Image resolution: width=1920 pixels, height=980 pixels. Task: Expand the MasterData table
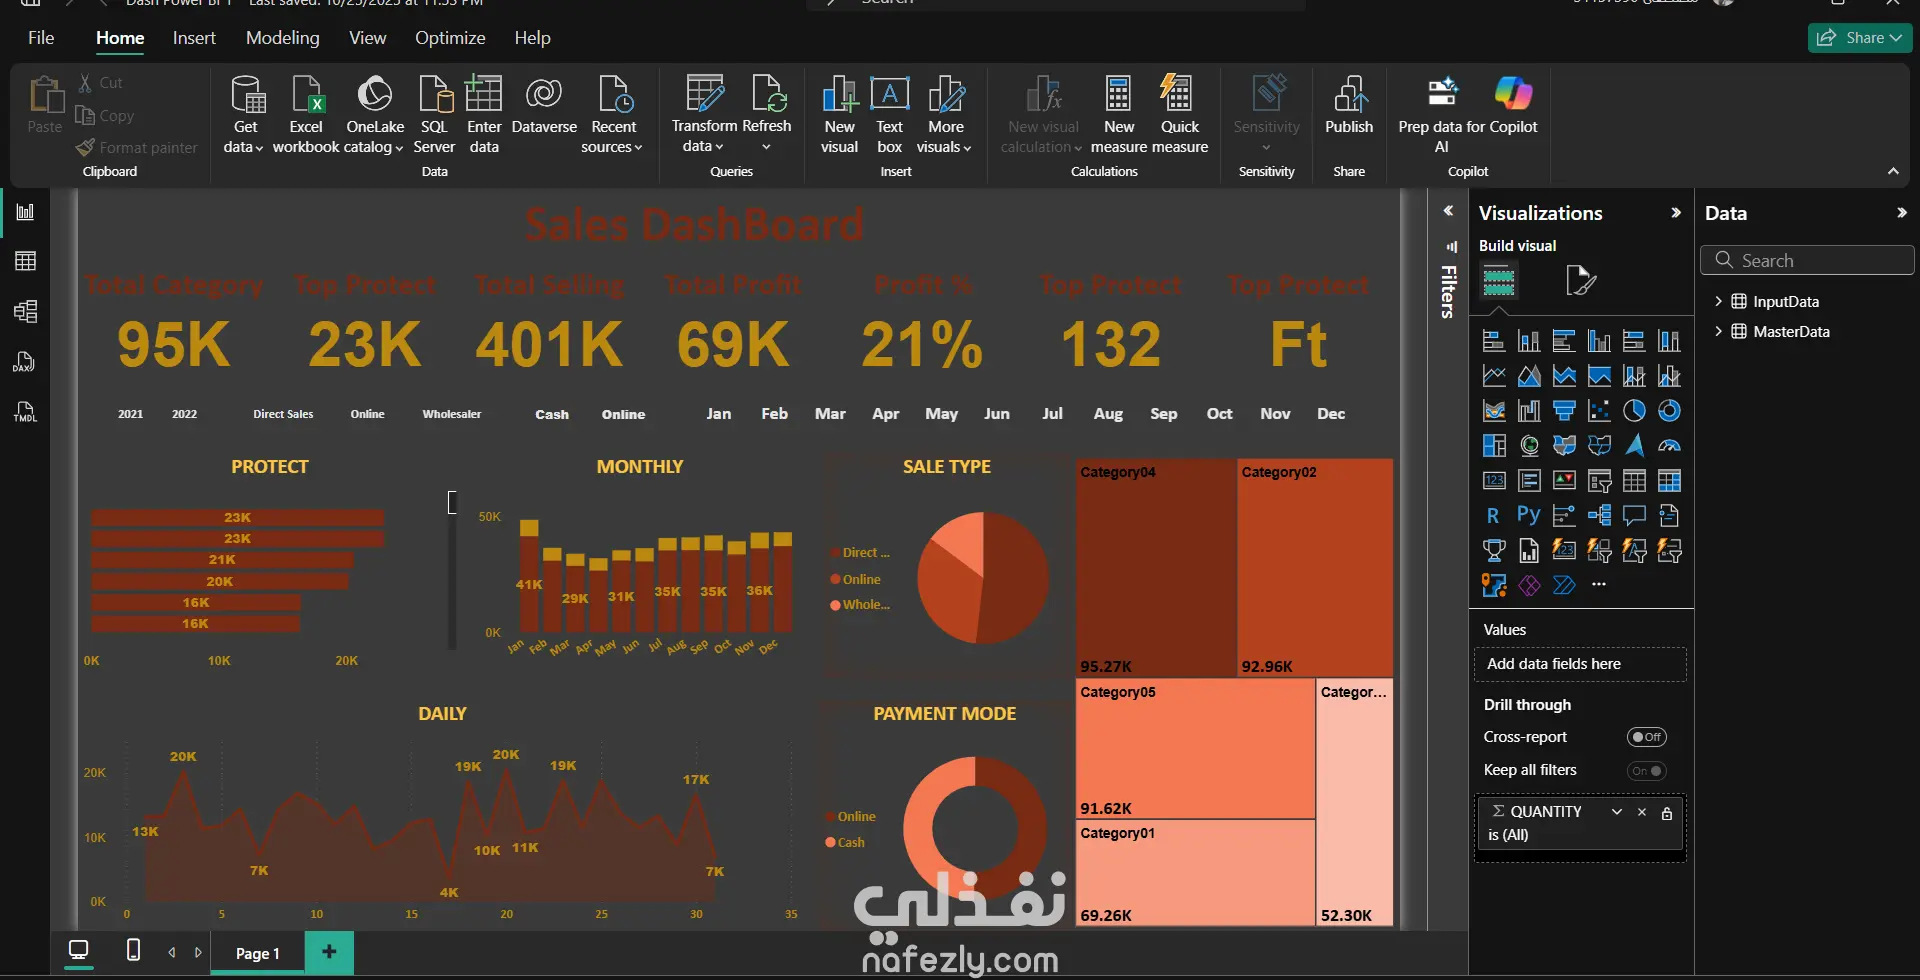1718,331
